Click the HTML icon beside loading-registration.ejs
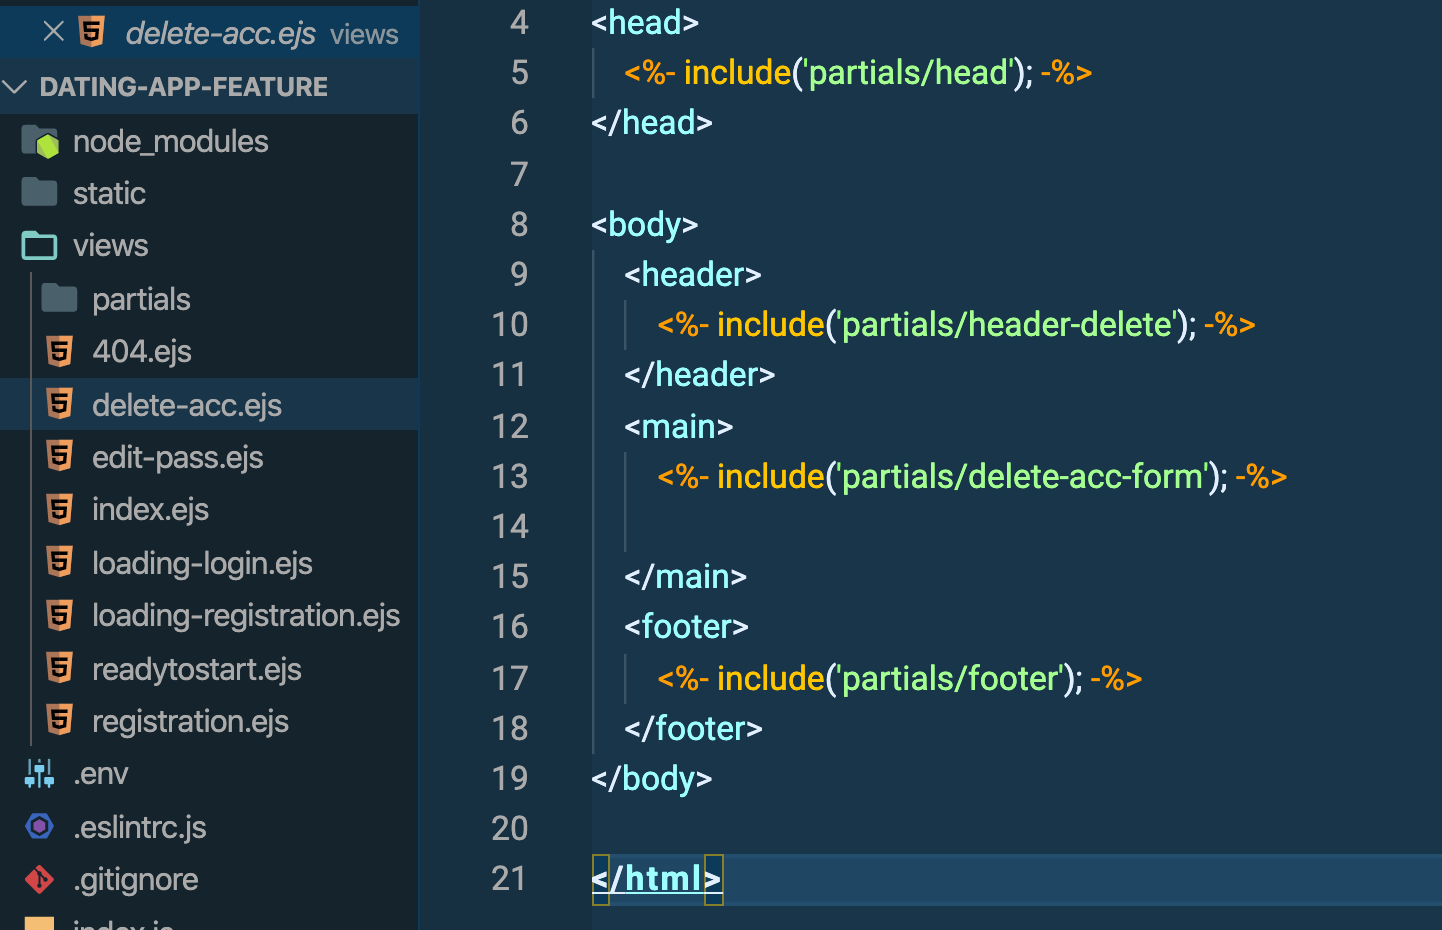 pyautogui.click(x=60, y=615)
